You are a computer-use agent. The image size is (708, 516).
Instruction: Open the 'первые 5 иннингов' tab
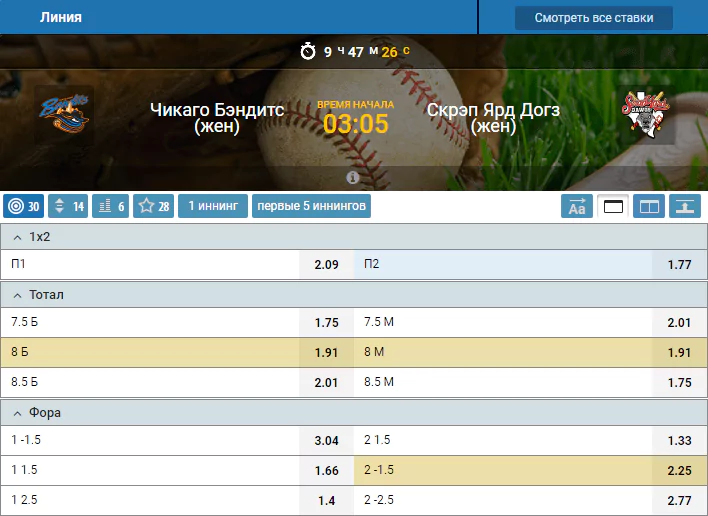(x=312, y=206)
